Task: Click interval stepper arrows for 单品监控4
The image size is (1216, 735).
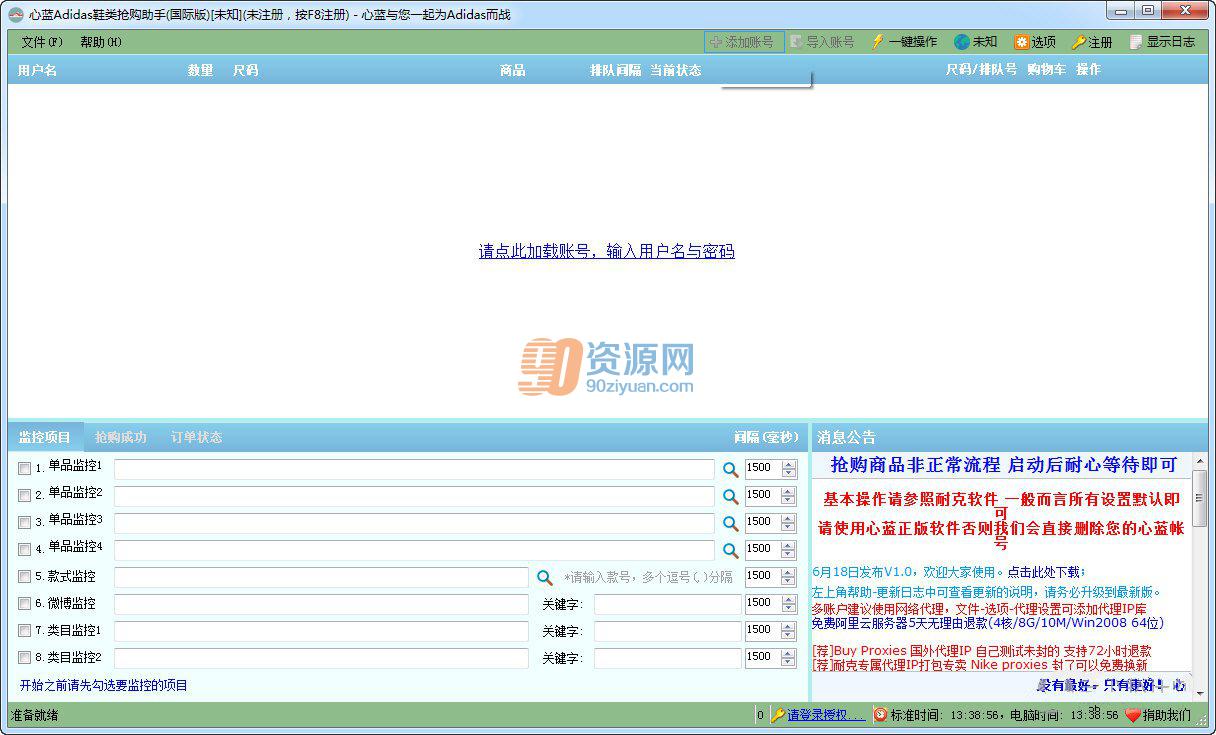Action: [789, 549]
